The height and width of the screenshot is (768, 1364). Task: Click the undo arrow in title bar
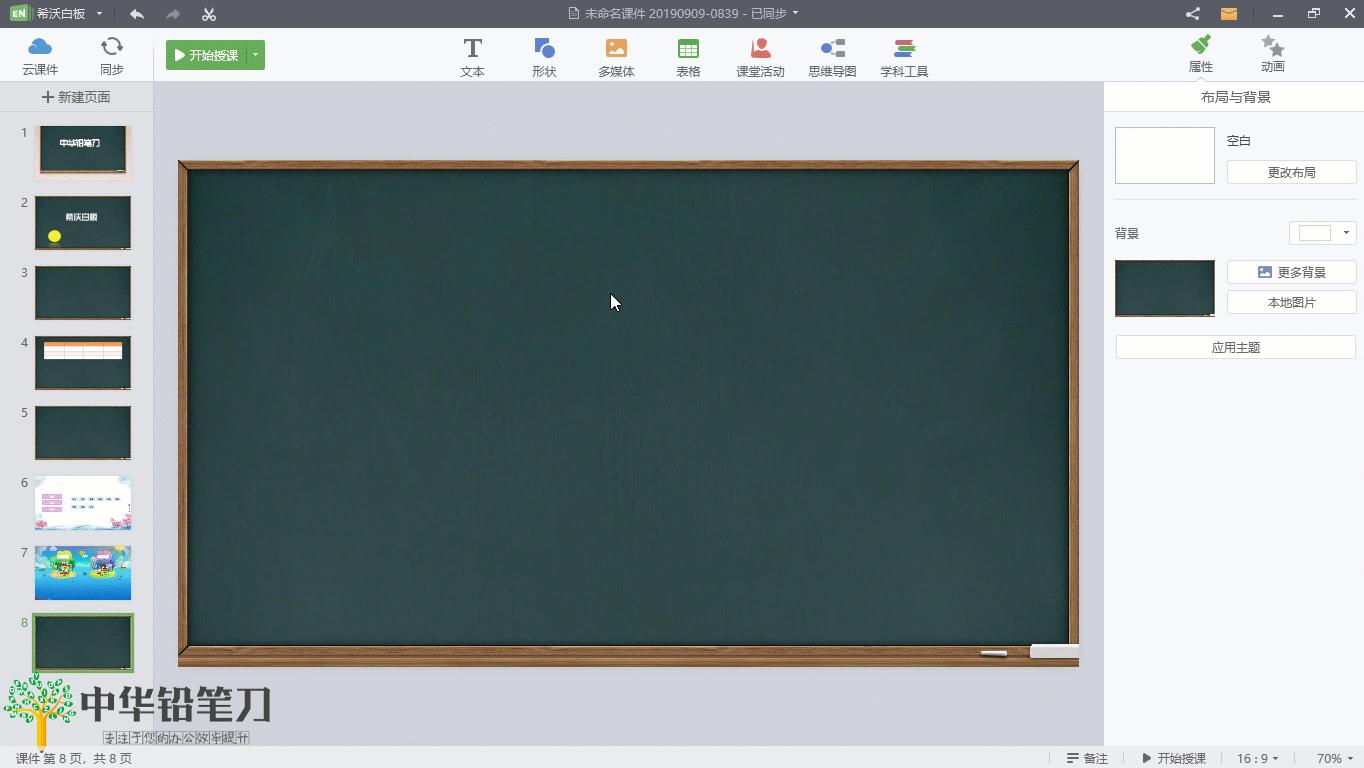tap(136, 14)
